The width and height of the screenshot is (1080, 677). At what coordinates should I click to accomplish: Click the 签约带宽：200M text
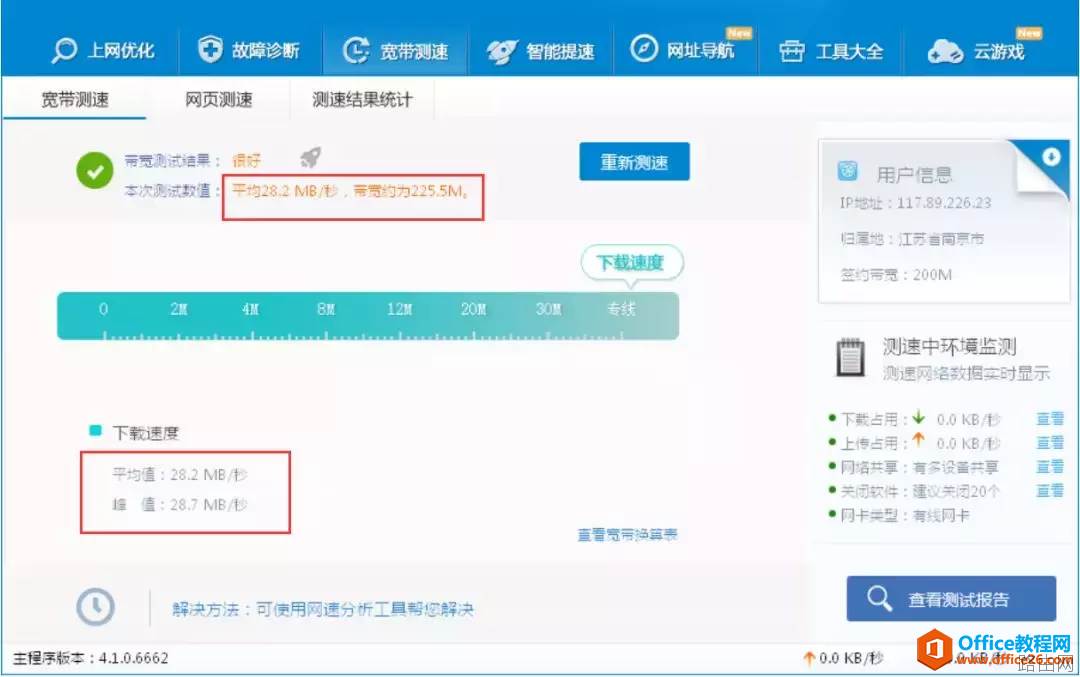pyautogui.click(x=896, y=275)
